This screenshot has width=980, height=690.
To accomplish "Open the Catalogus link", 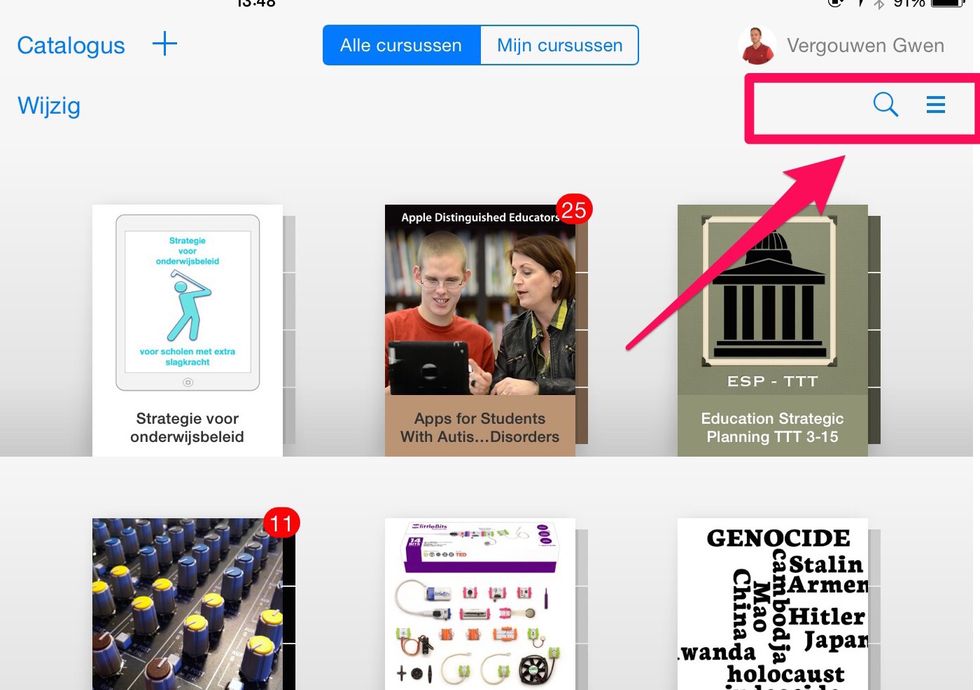I will click(x=71, y=45).
